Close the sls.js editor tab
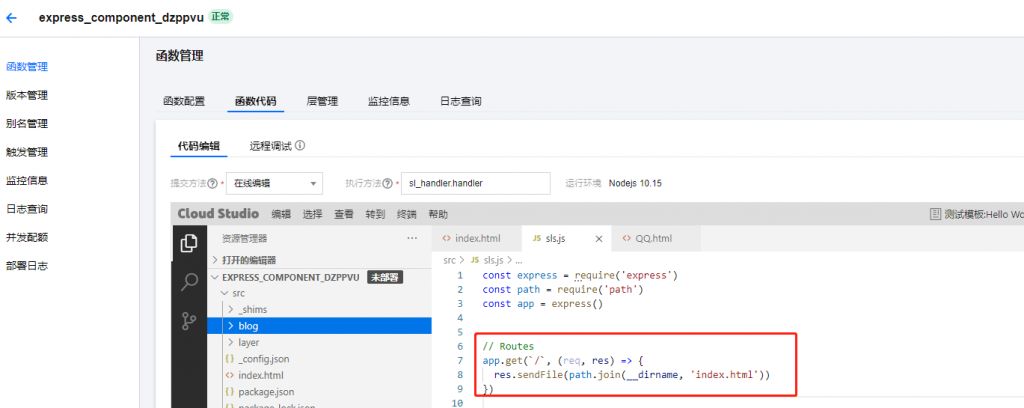 599,239
